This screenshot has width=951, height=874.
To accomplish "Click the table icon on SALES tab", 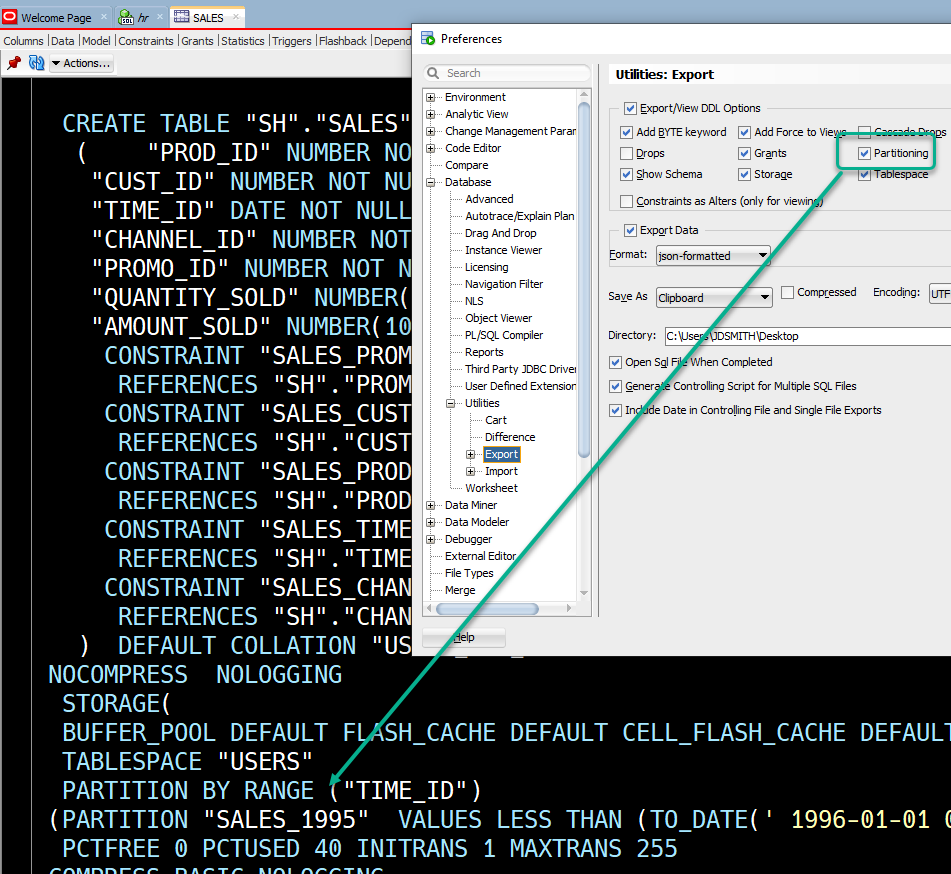I will tap(181, 17).
